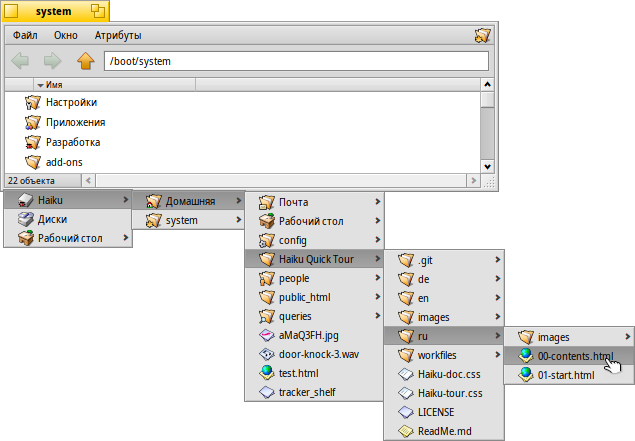Click the vertical scrollbar down arrow
Image resolution: width=635 pixels, height=441 pixels.
pyautogui.click(x=488, y=166)
